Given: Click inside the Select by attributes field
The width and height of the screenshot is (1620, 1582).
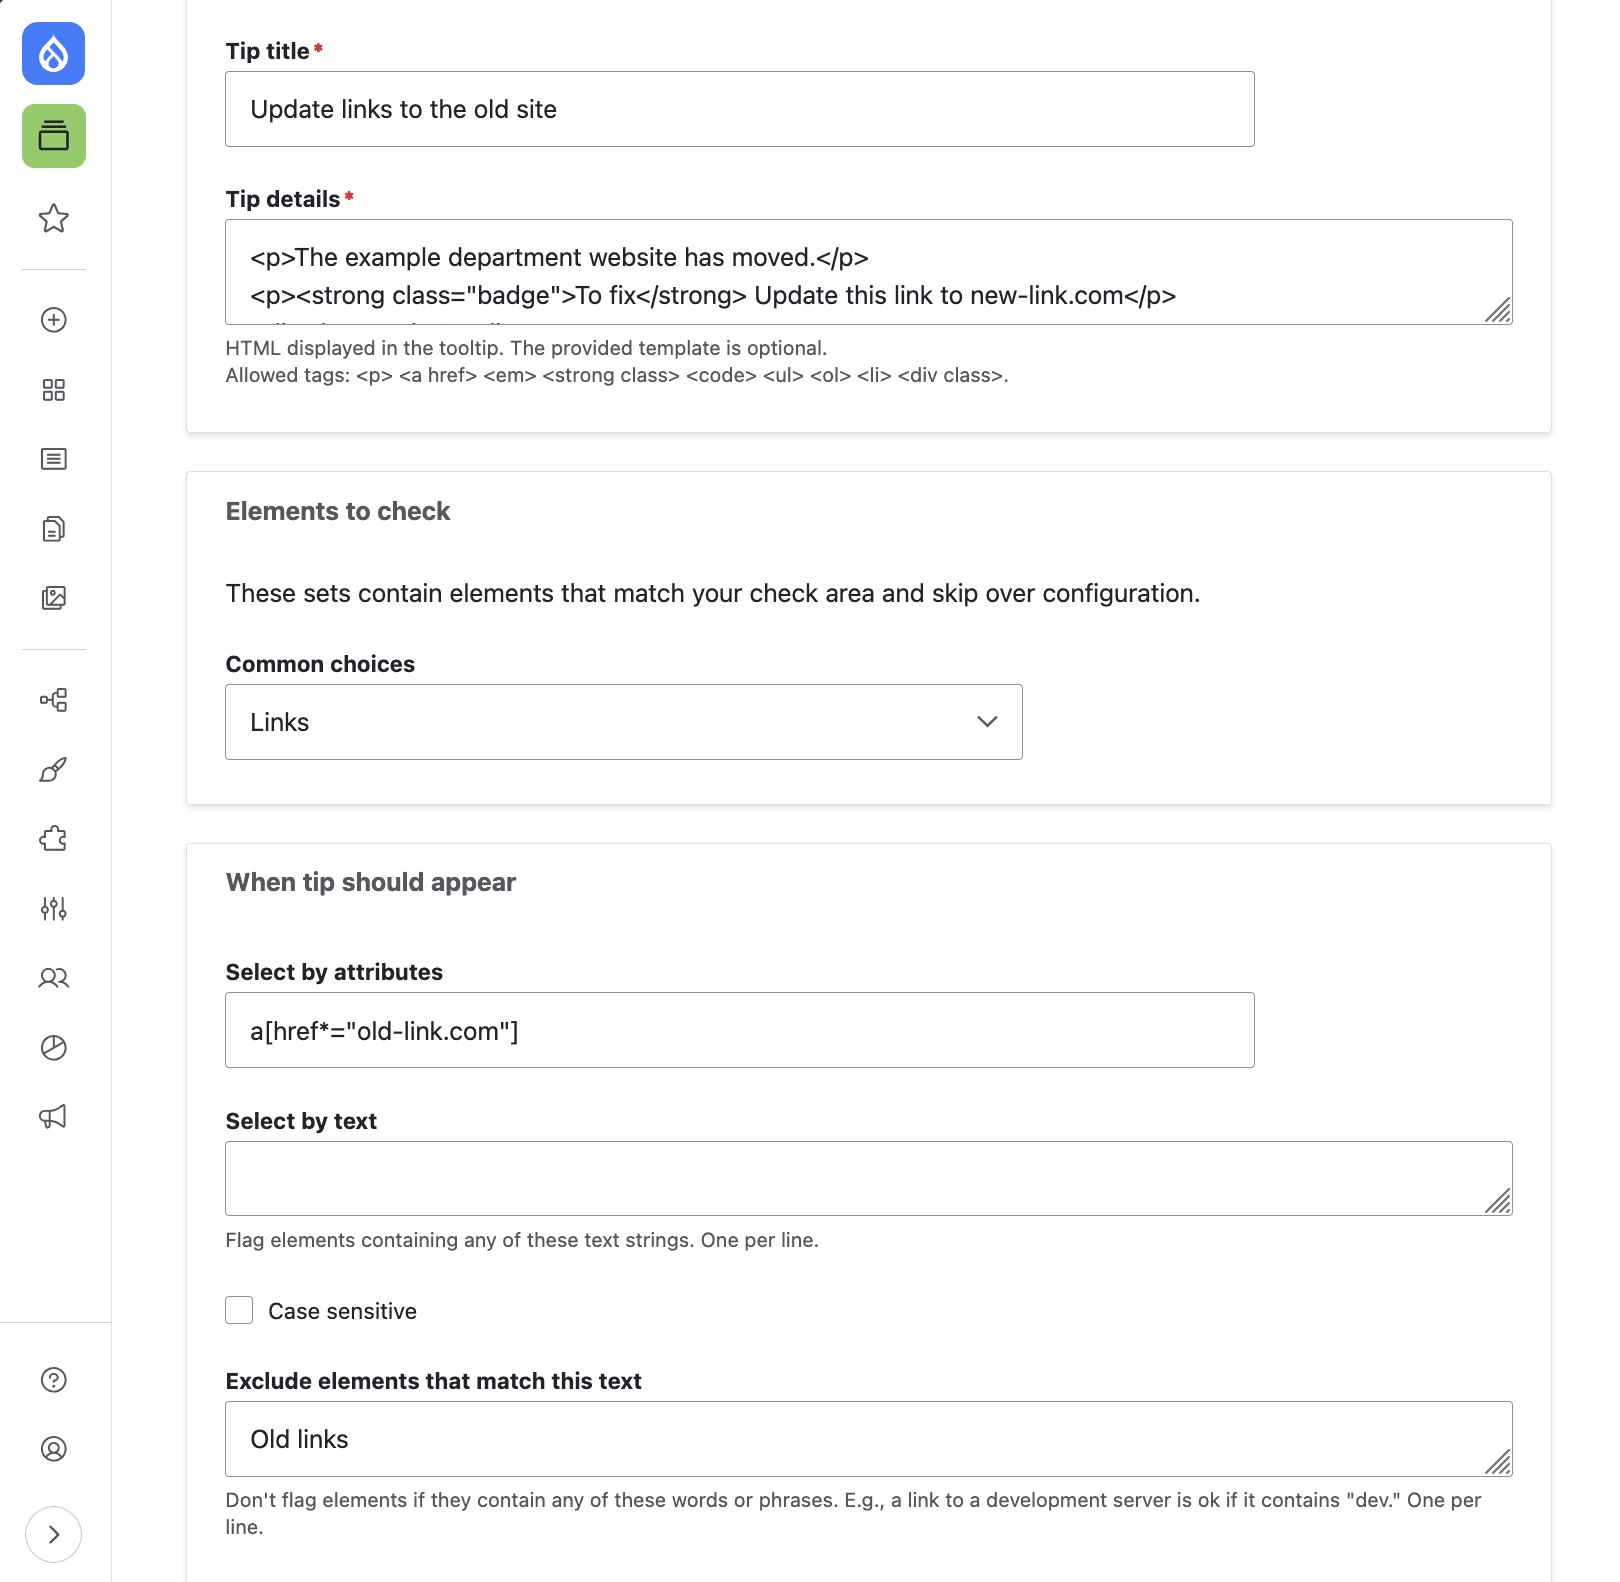Looking at the screenshot, I should 739,1029.
